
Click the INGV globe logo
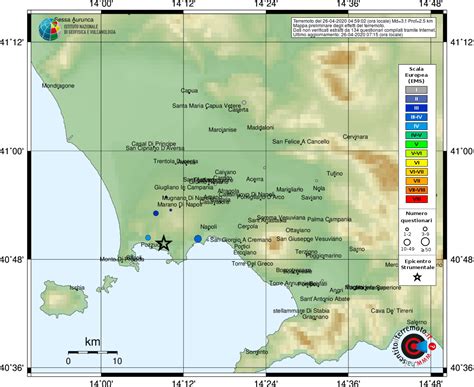tap(50, 29)
